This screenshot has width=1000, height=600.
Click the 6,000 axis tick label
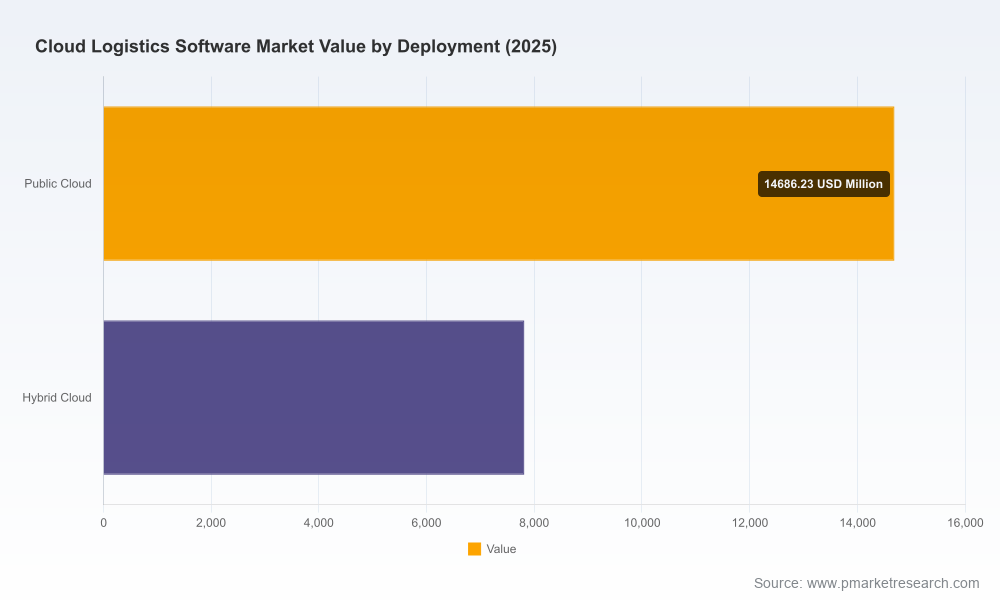[x=427, y=523]
